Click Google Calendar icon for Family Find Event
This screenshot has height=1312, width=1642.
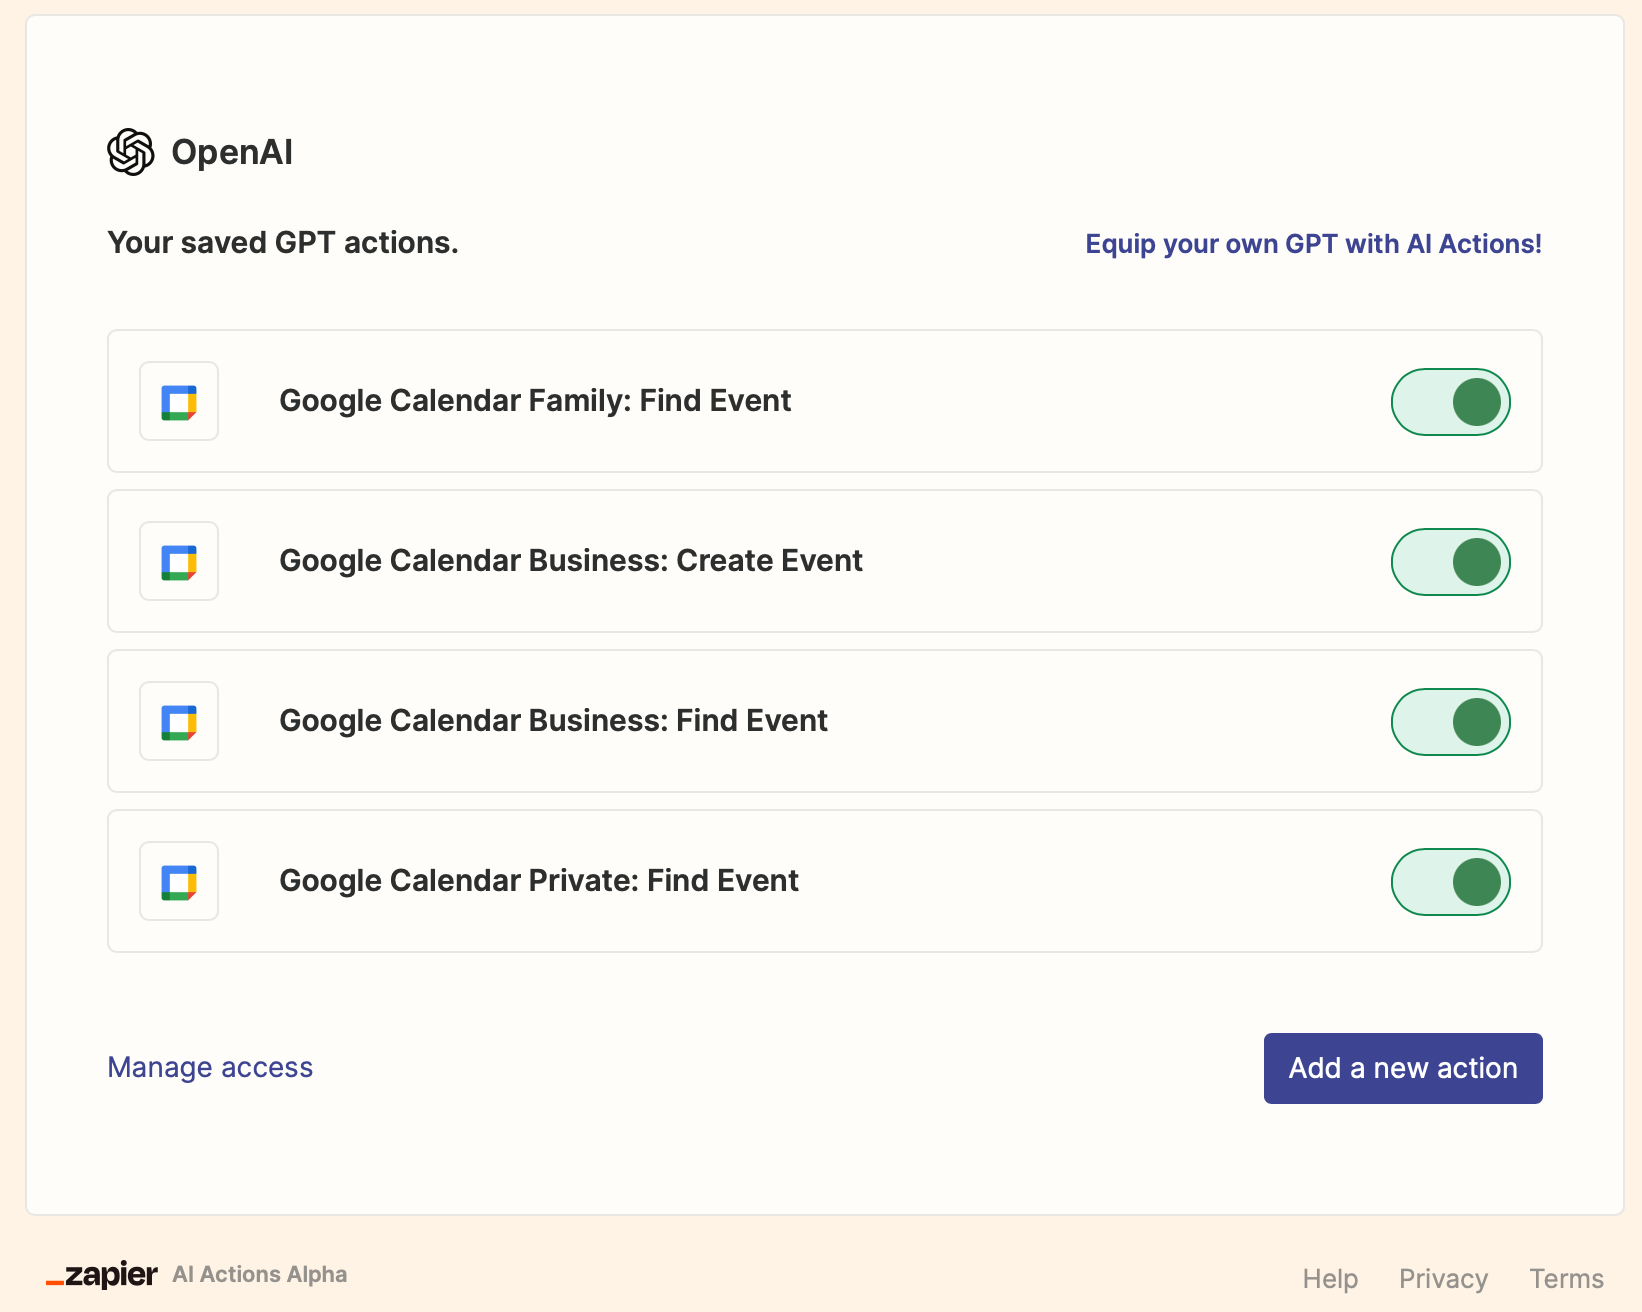(x=179, y=402)
